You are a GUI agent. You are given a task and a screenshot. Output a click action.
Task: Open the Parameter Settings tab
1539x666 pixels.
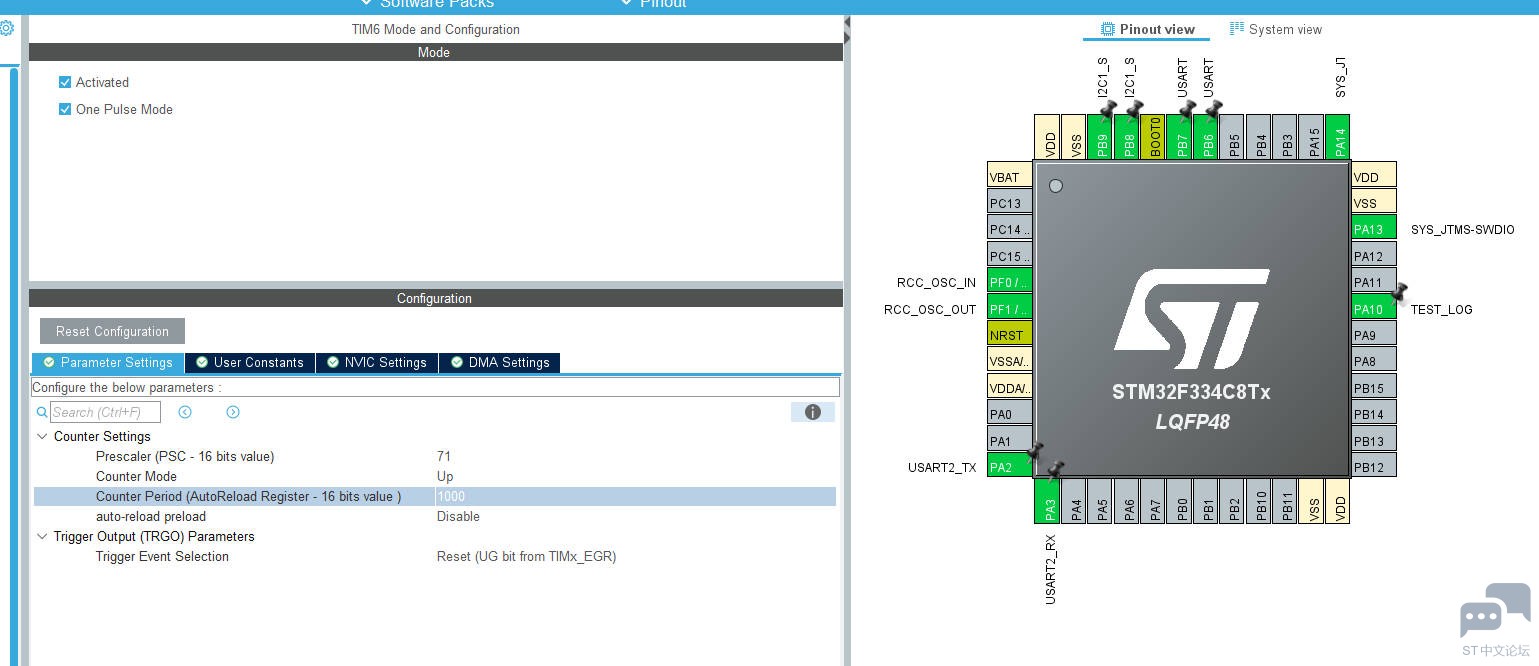coord(108,362)
